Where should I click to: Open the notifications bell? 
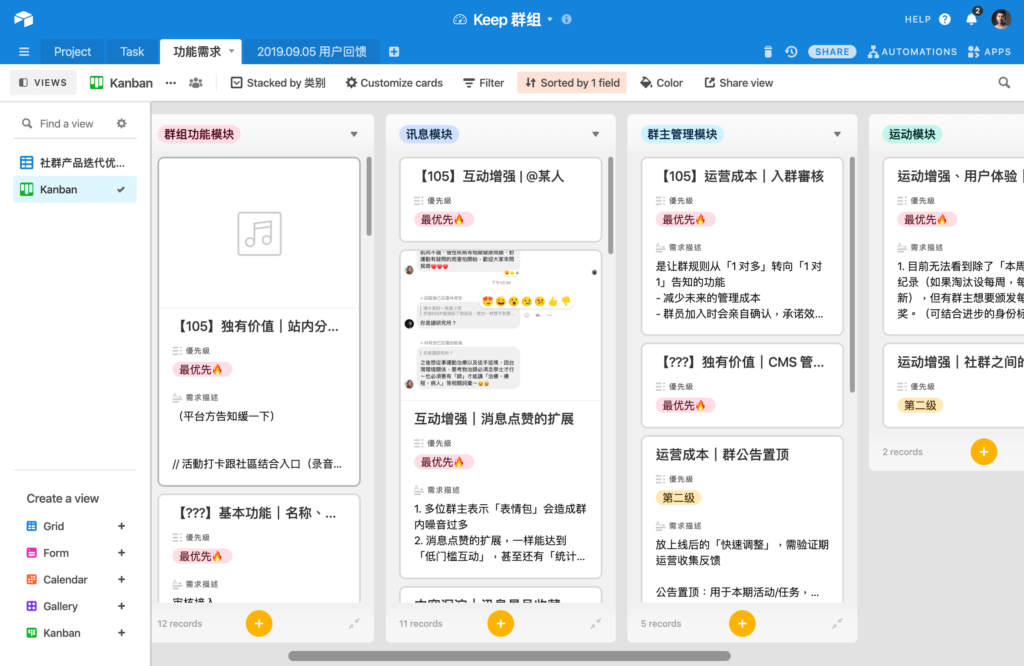click(971, 19)
